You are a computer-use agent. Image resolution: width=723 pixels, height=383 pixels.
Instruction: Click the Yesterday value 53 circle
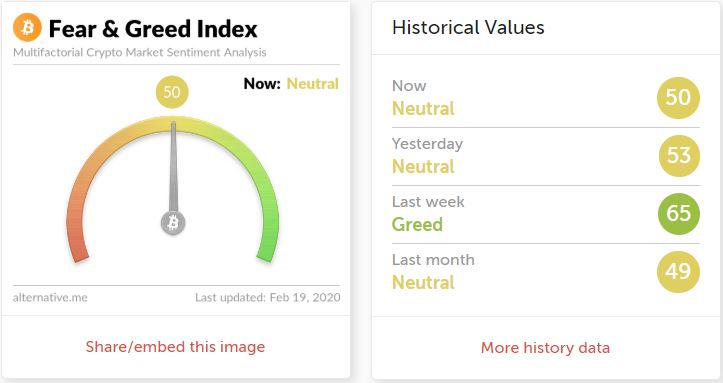[678, 156]
